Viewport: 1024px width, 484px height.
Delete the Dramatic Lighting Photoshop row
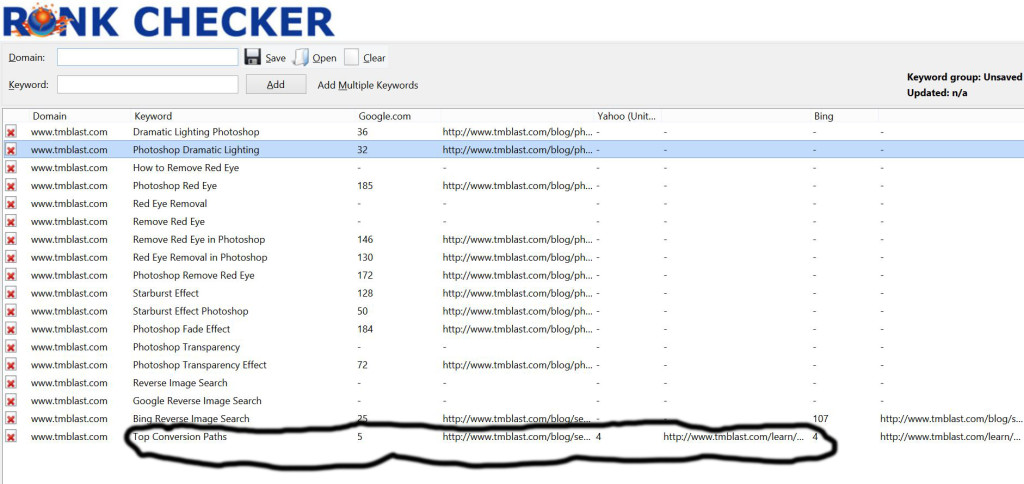[10, 133]
